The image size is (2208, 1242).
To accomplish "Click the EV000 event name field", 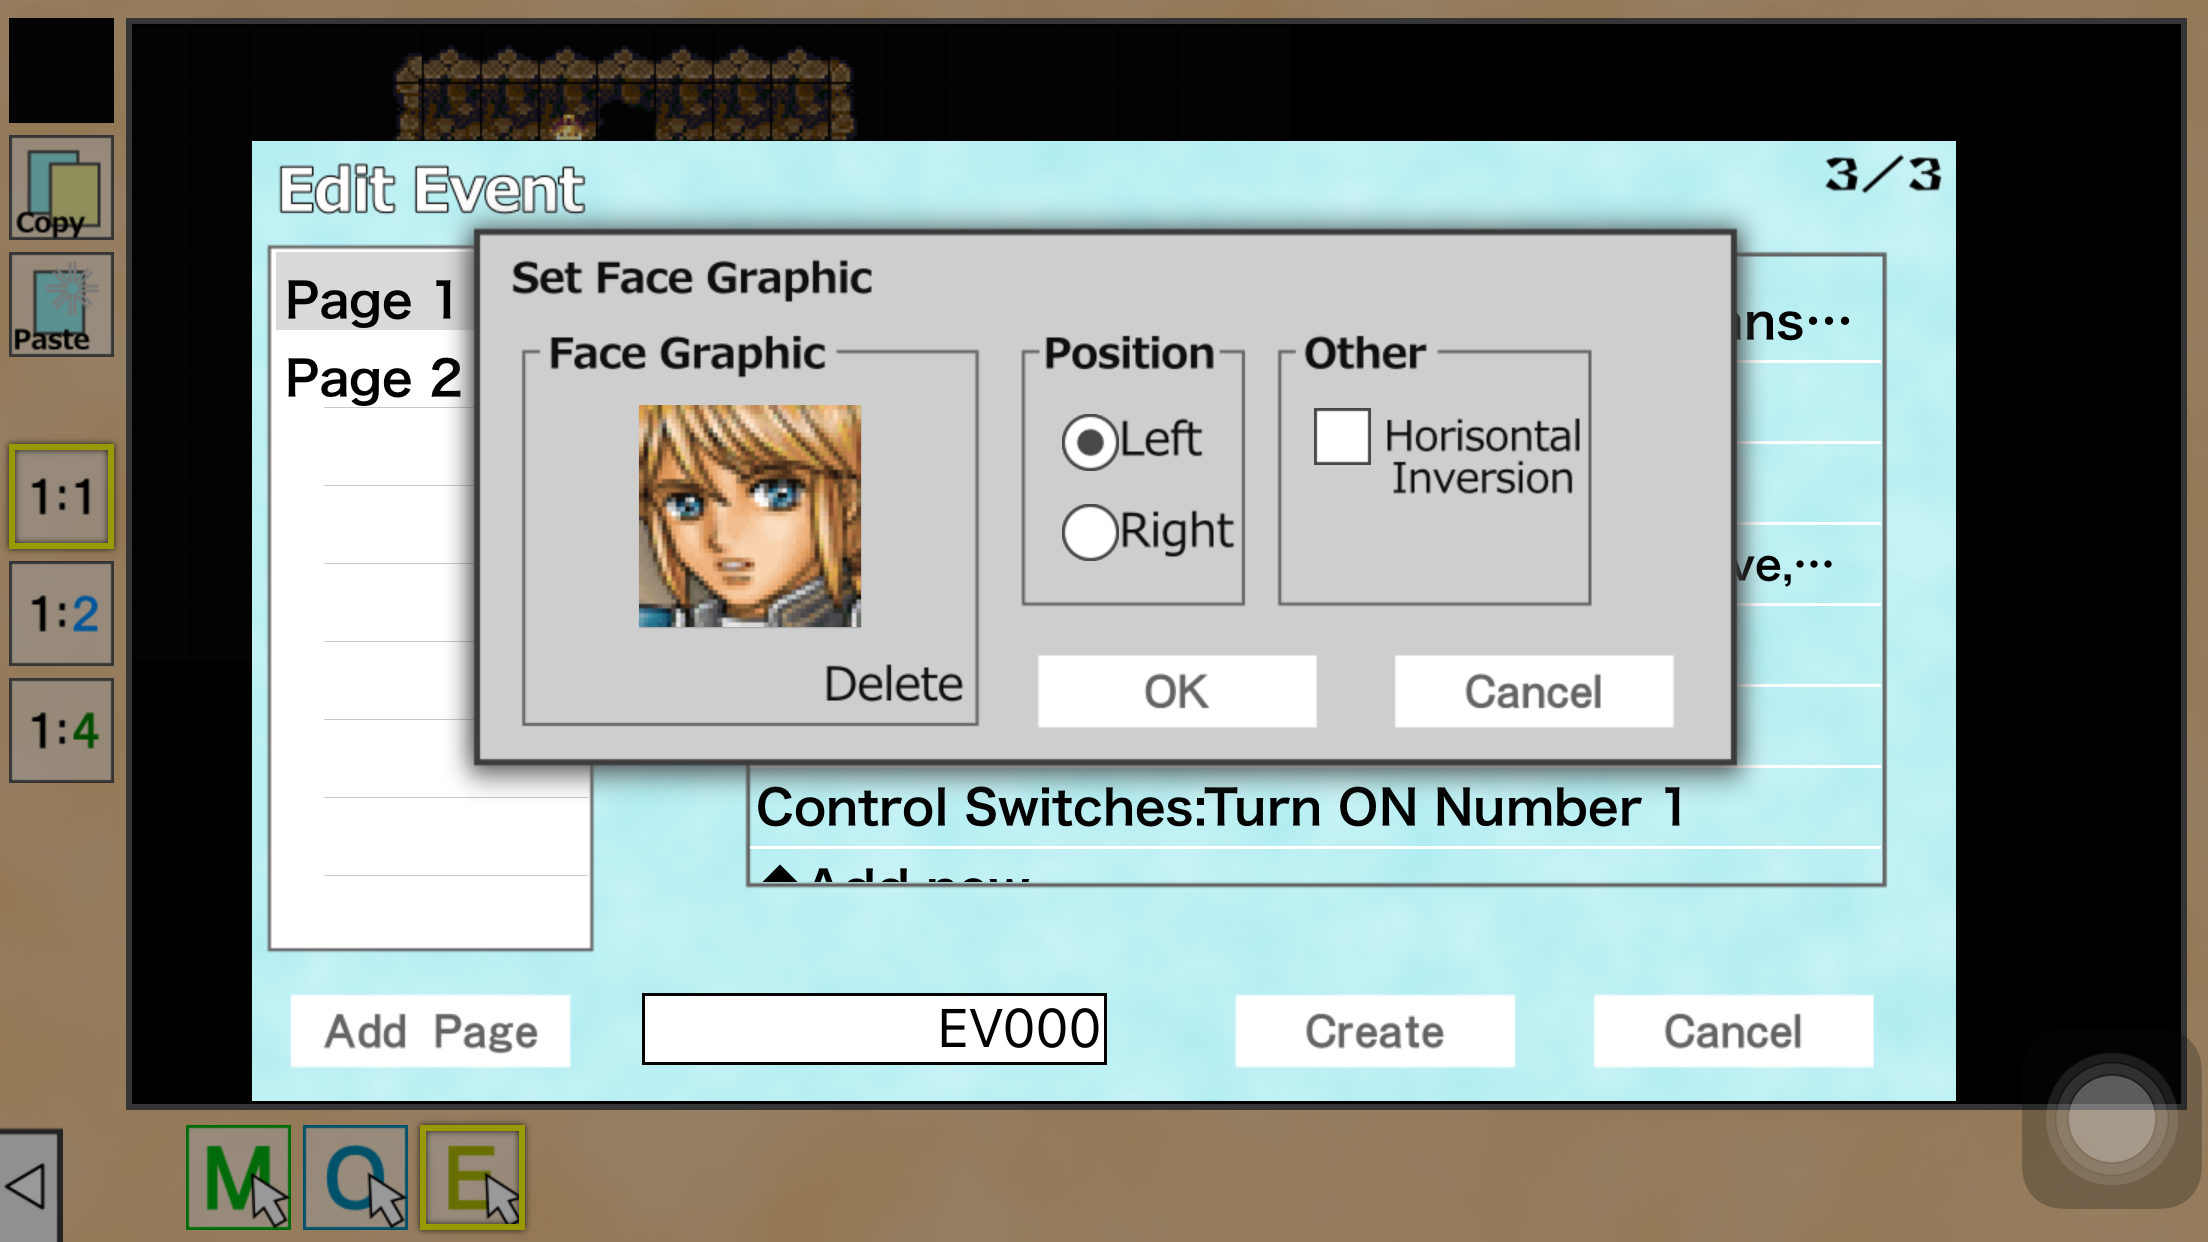I will [874, 1029].
